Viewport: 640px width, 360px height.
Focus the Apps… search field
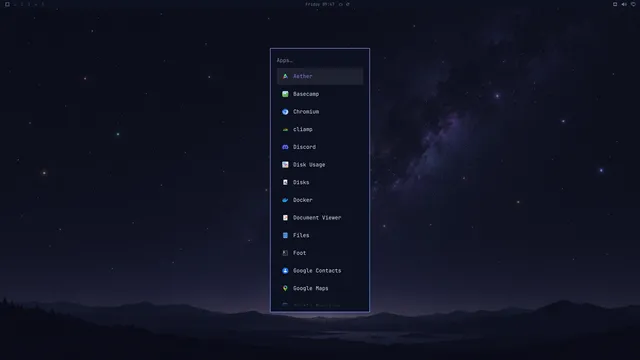320,60
